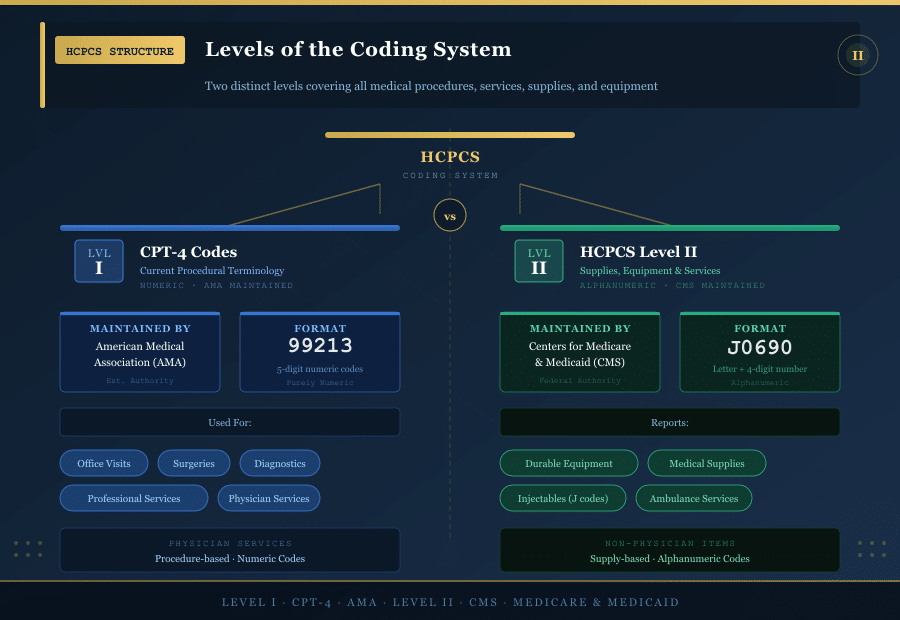Click the Ambulance Services pill
This screenshot has height=620, width=900.
(x=693, y=498)
